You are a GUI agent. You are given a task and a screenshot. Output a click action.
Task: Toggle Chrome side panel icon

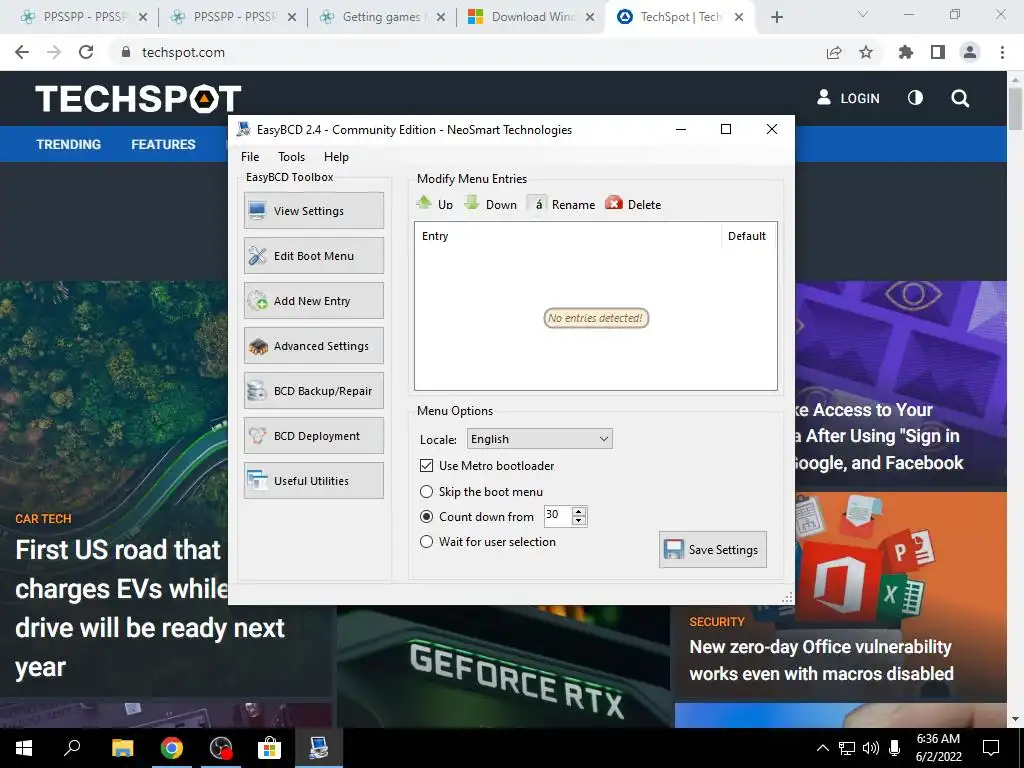click(x=938, y=52)
